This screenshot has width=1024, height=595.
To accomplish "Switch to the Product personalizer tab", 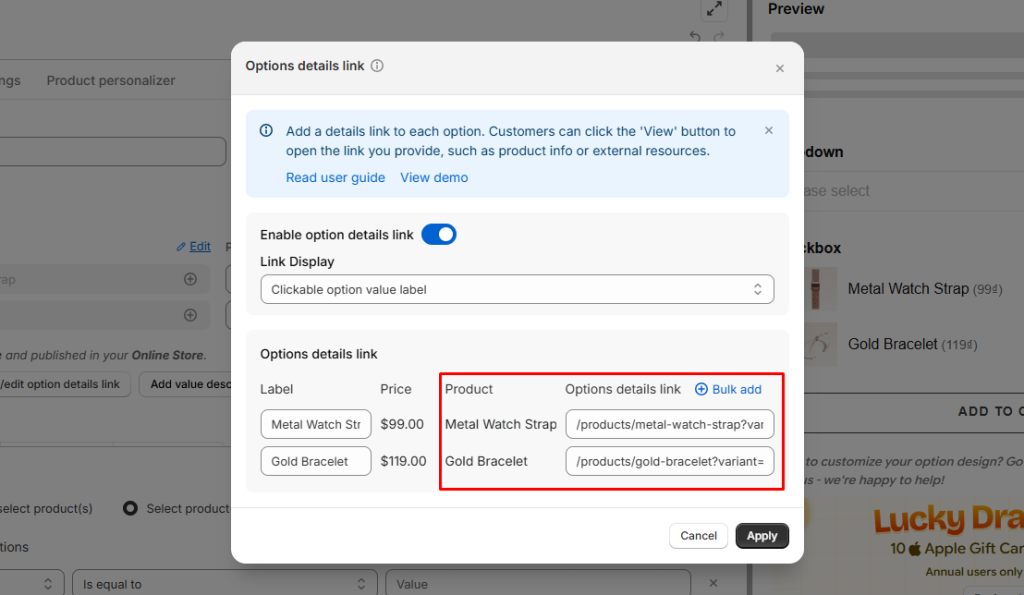I will 111,81.
